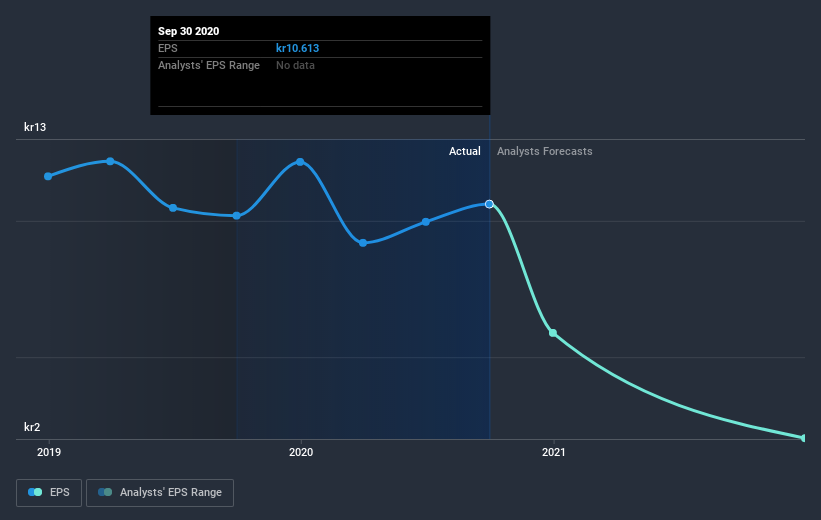
Task: Select the final forecast point at chart edge
Action: pos(804,438)
